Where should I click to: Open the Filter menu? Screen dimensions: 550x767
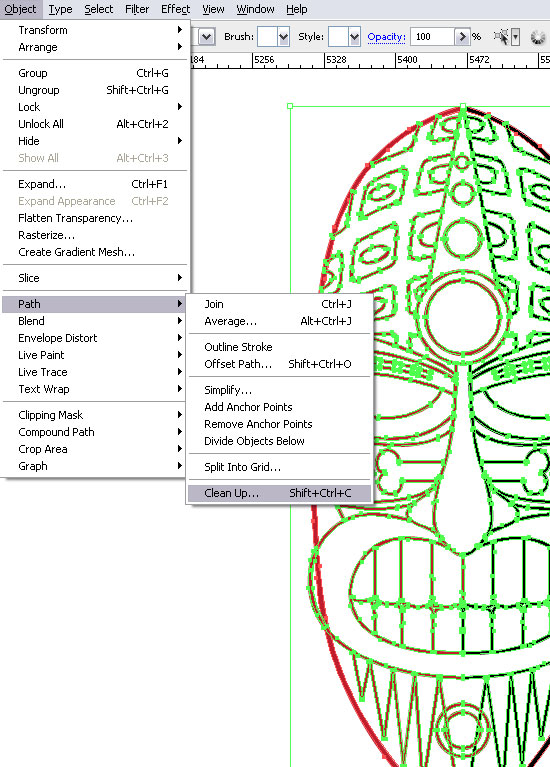(137, 9)
